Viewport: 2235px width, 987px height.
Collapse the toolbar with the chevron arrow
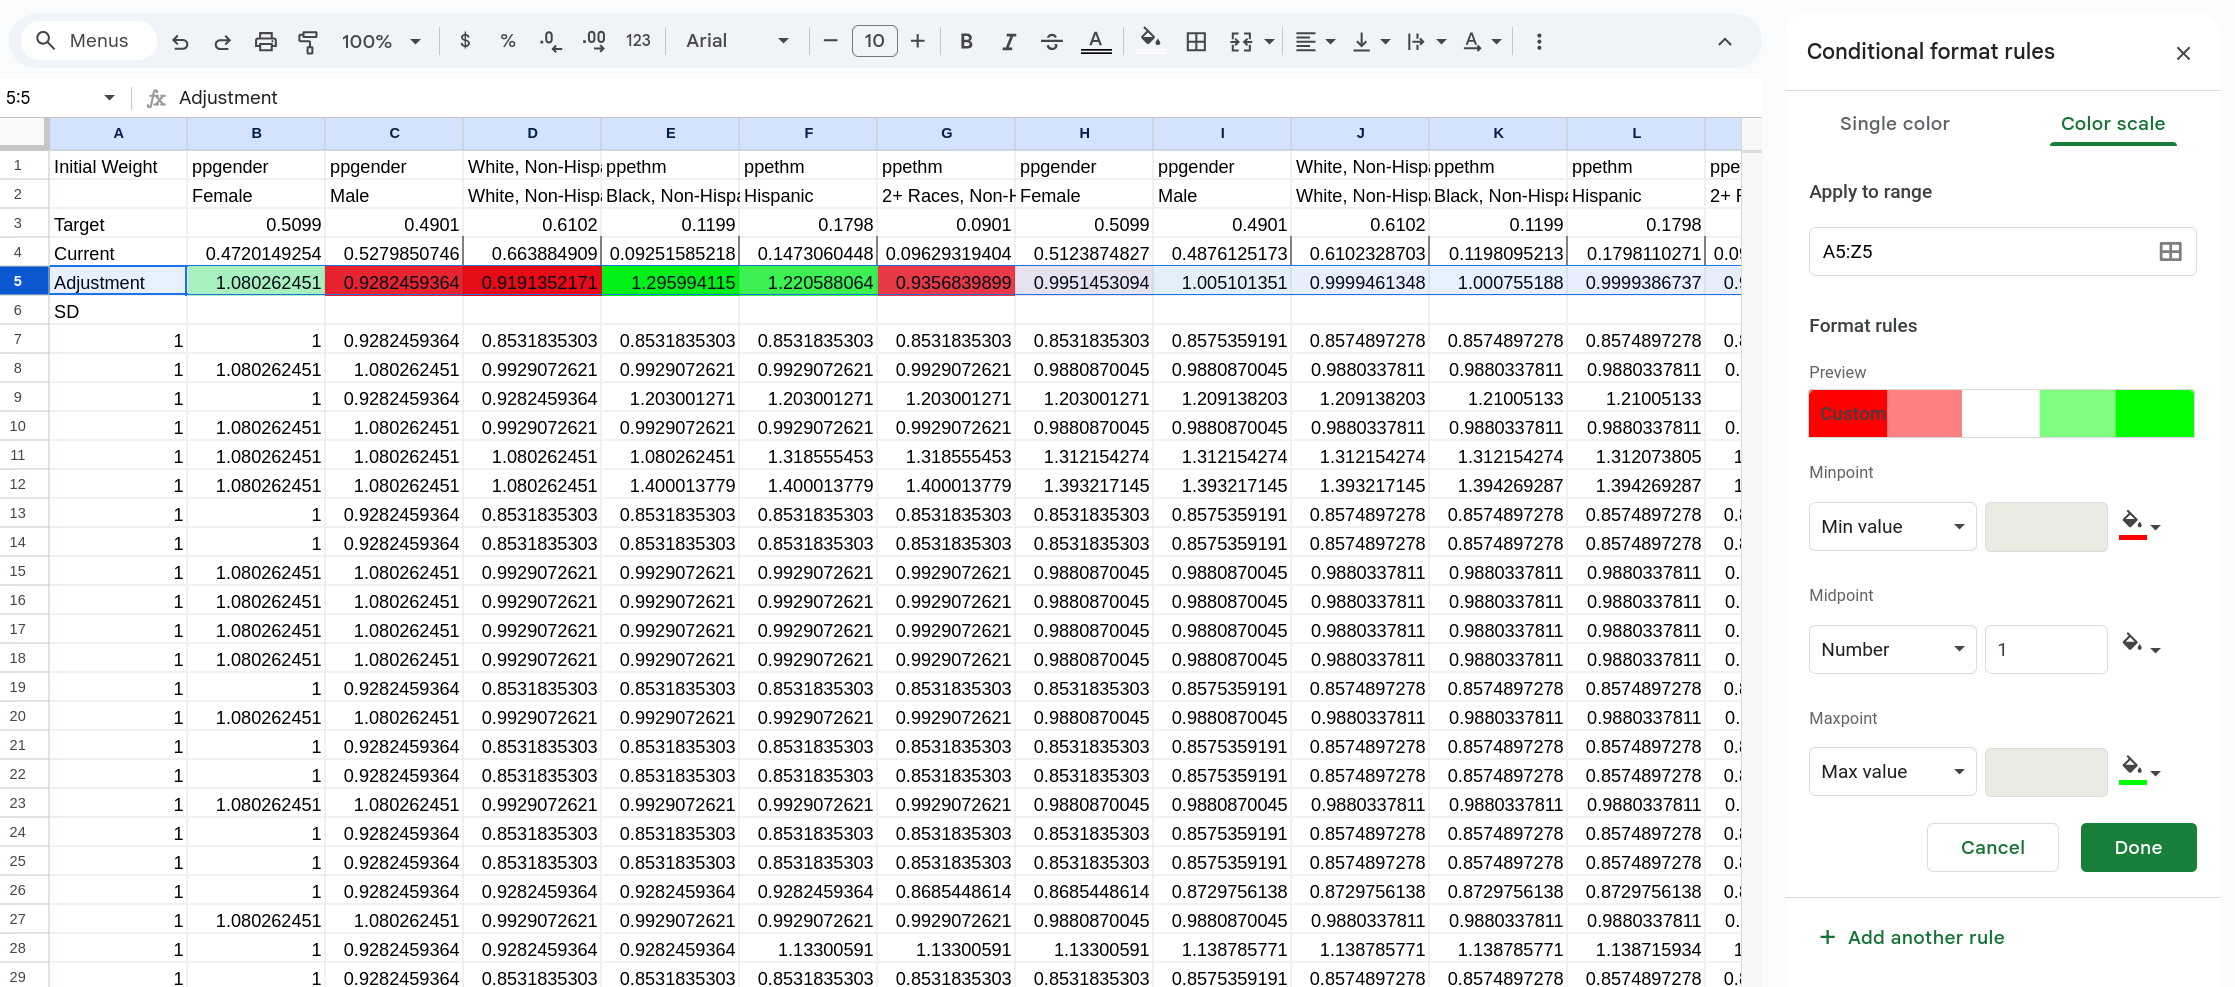click(x=1725, y=41)
